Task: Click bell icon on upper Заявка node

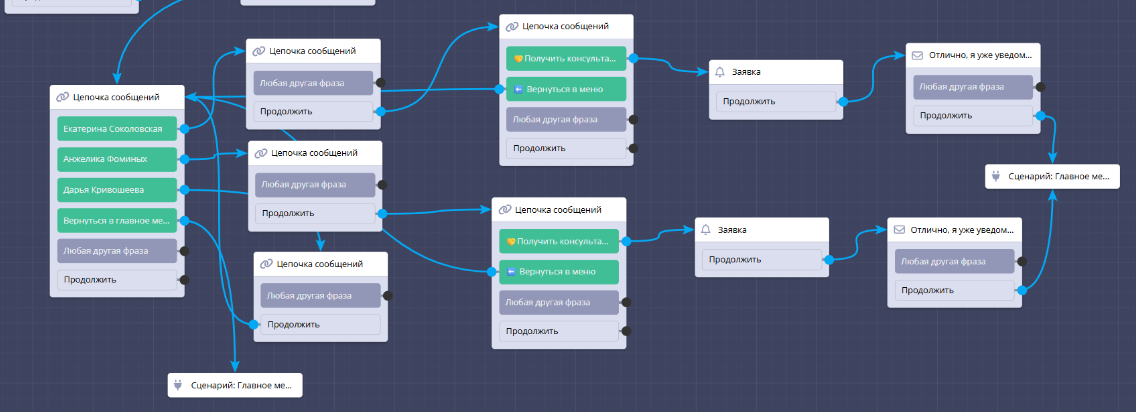Action: 719,72
